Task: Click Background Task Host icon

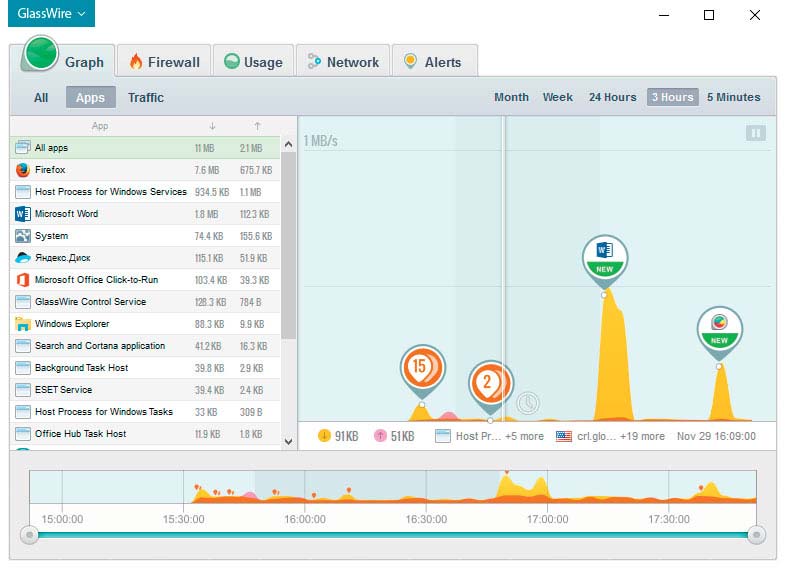Action: pos(23,368)
